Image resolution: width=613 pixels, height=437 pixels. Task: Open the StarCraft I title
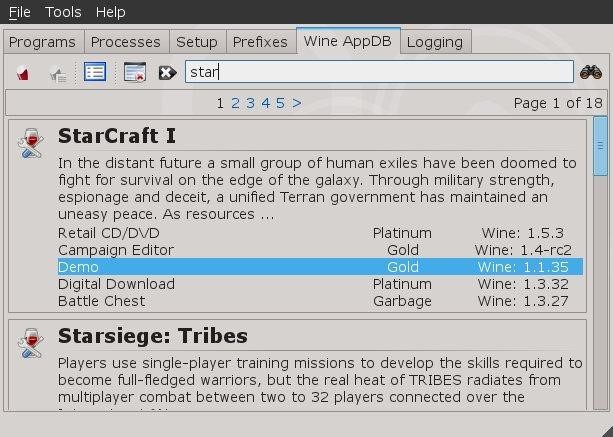click(x=117, y=136)
